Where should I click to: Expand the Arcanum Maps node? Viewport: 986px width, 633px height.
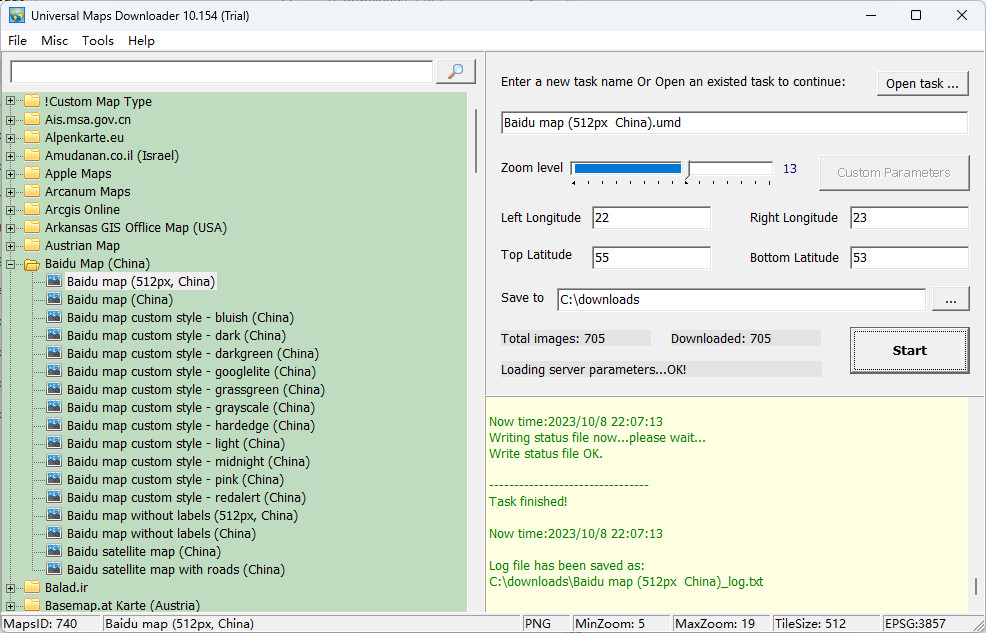click(10, 192)
